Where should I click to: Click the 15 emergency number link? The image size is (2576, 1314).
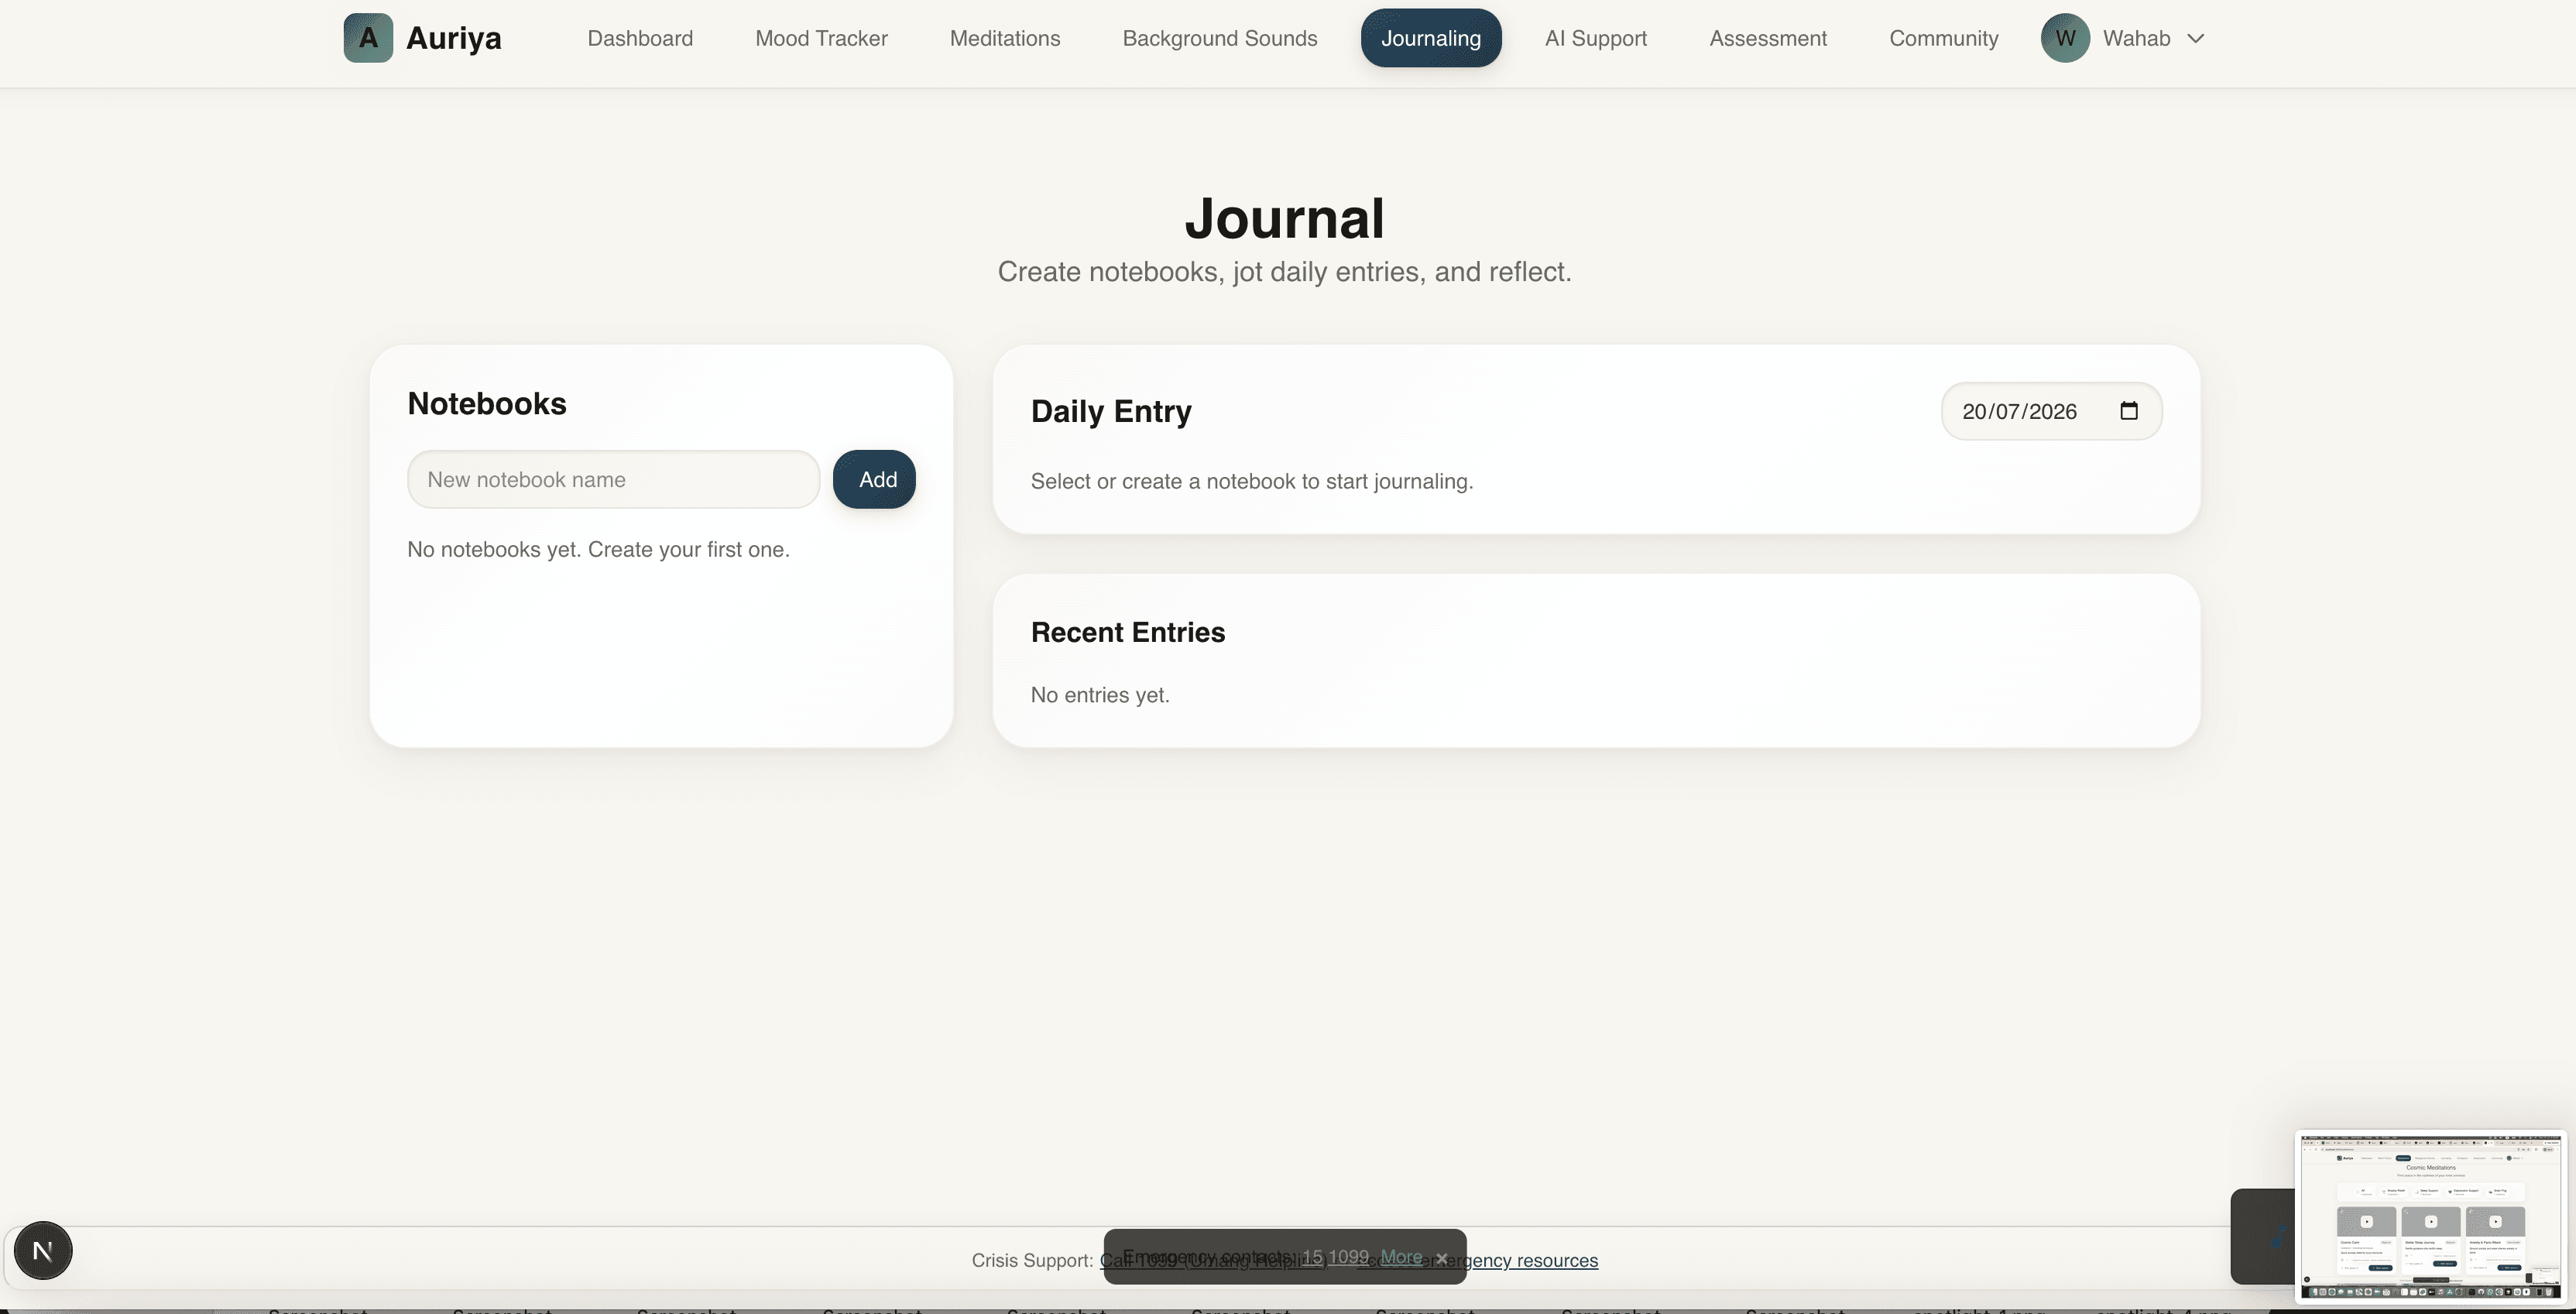[x=1312, y=1257]
